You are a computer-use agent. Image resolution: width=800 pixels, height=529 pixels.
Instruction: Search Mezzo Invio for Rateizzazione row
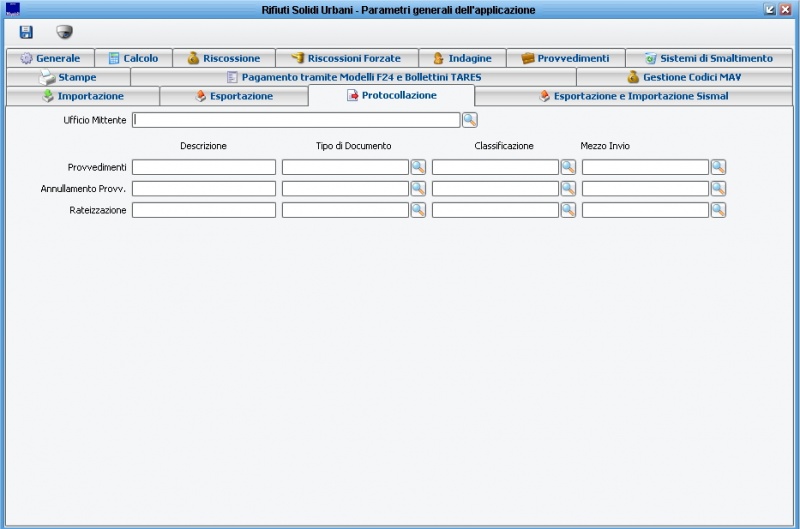coord(718,210)
